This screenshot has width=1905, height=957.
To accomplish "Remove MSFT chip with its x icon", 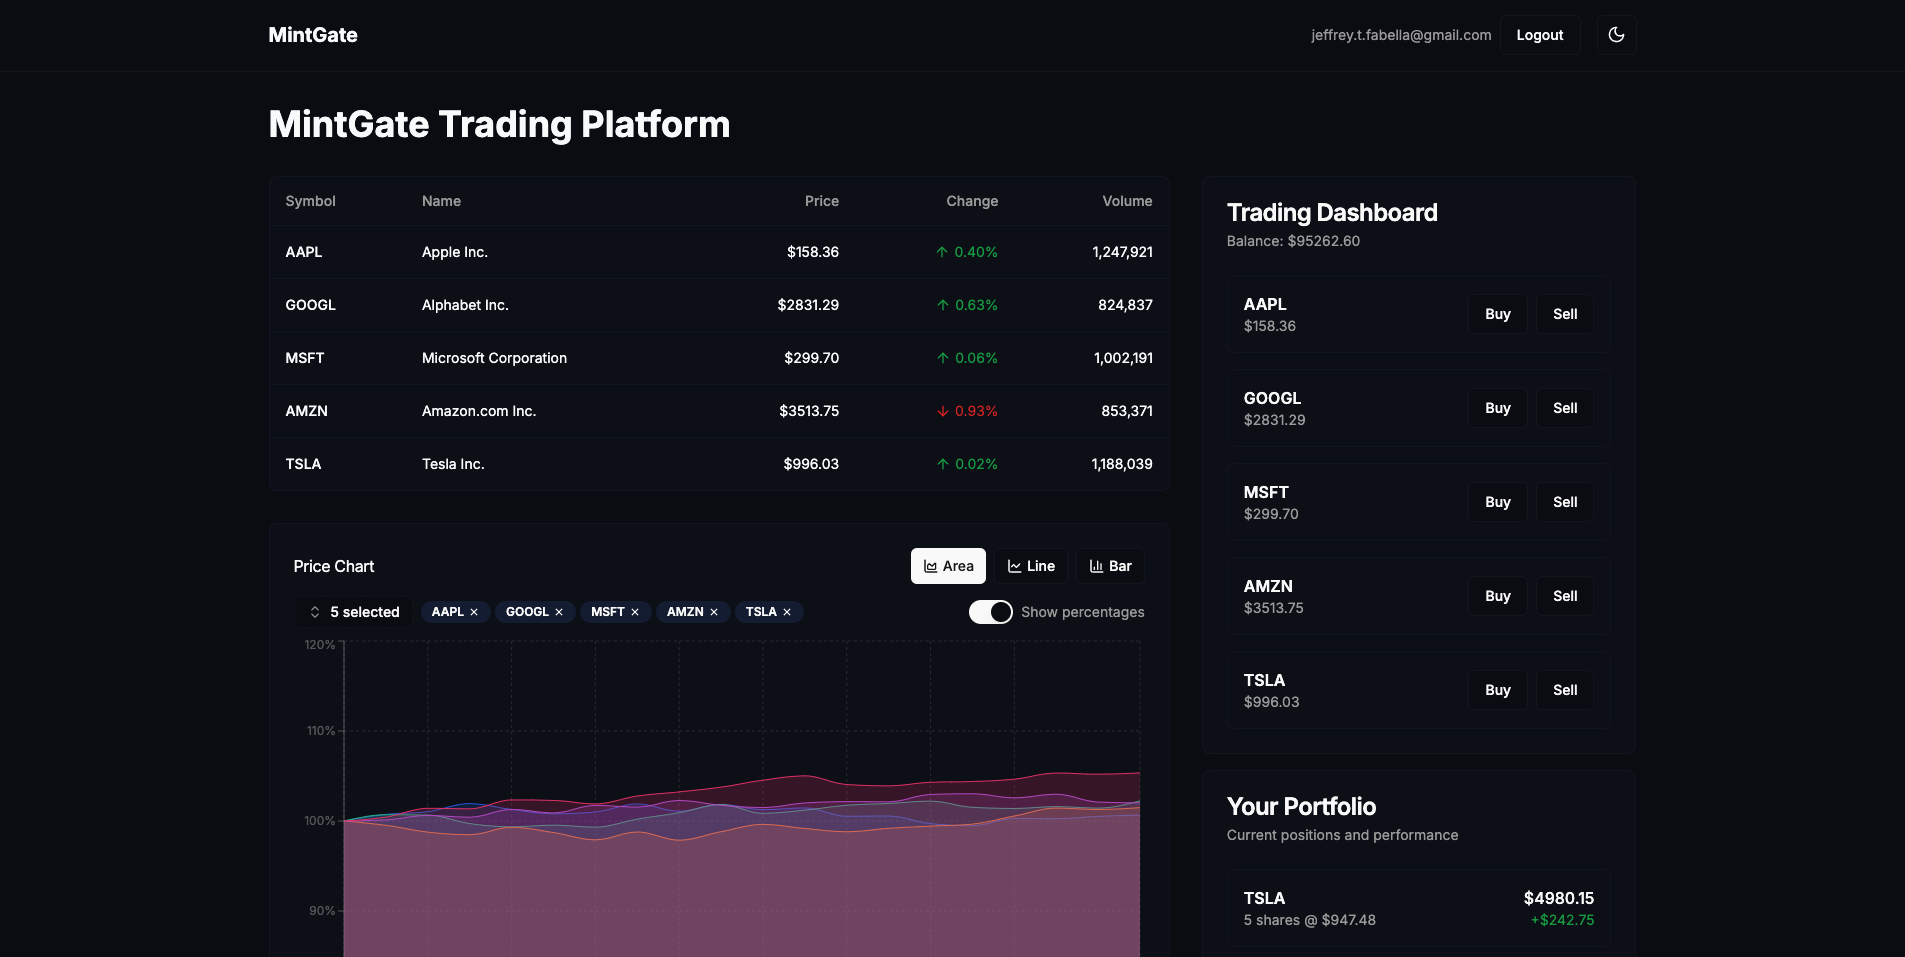I will click(x=635, y=612).
